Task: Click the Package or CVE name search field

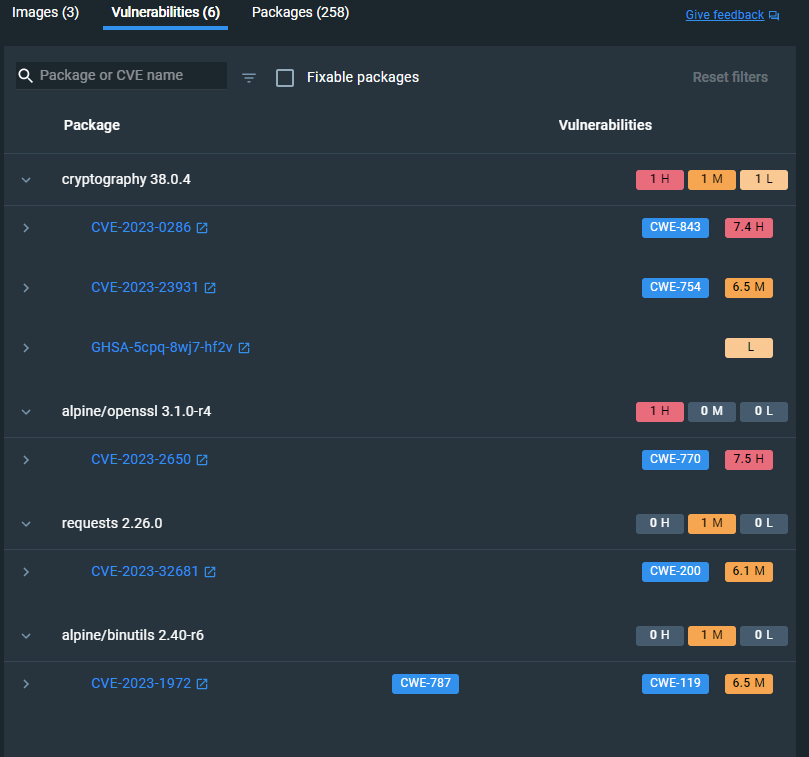Action: pyautogui.click(x=120, y=75)
